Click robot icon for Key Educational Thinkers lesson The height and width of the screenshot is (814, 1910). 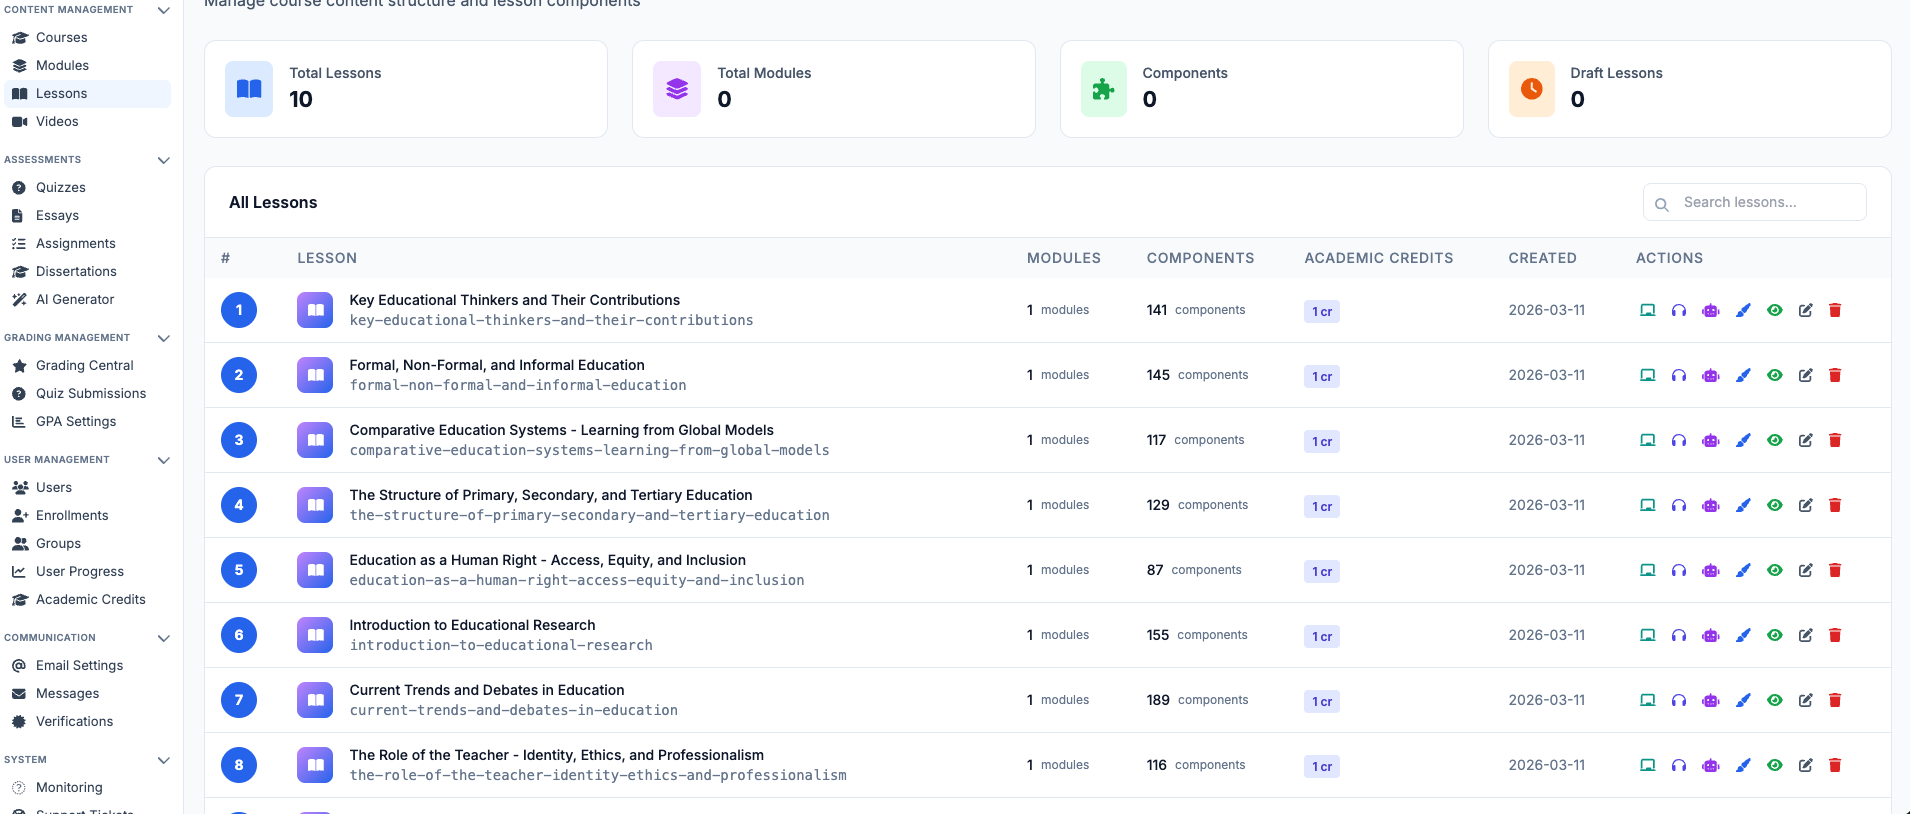click(1711, 310)
